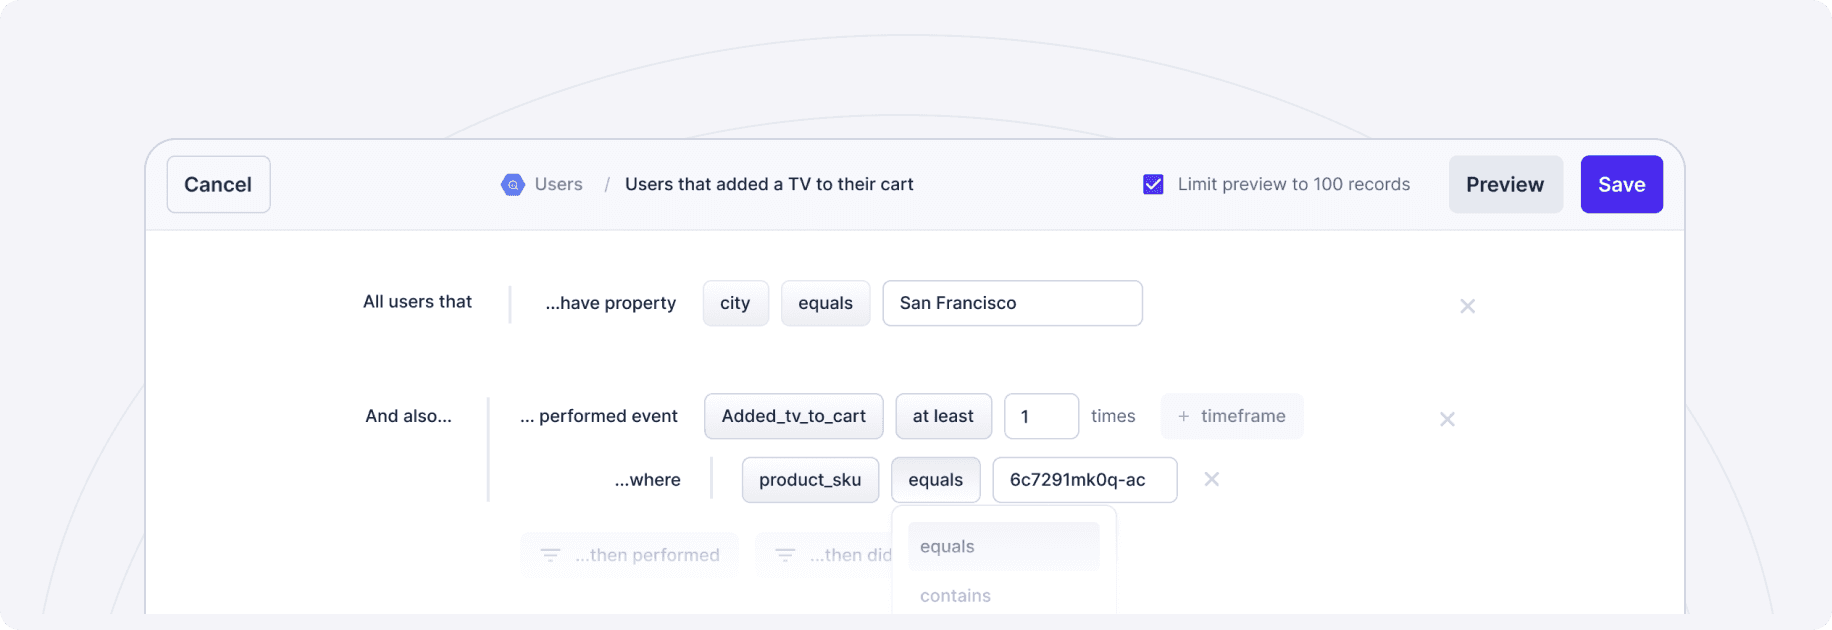The image size is (1832, 630).
Task: Click the Cancel button
Action: (x=218, y=184)
